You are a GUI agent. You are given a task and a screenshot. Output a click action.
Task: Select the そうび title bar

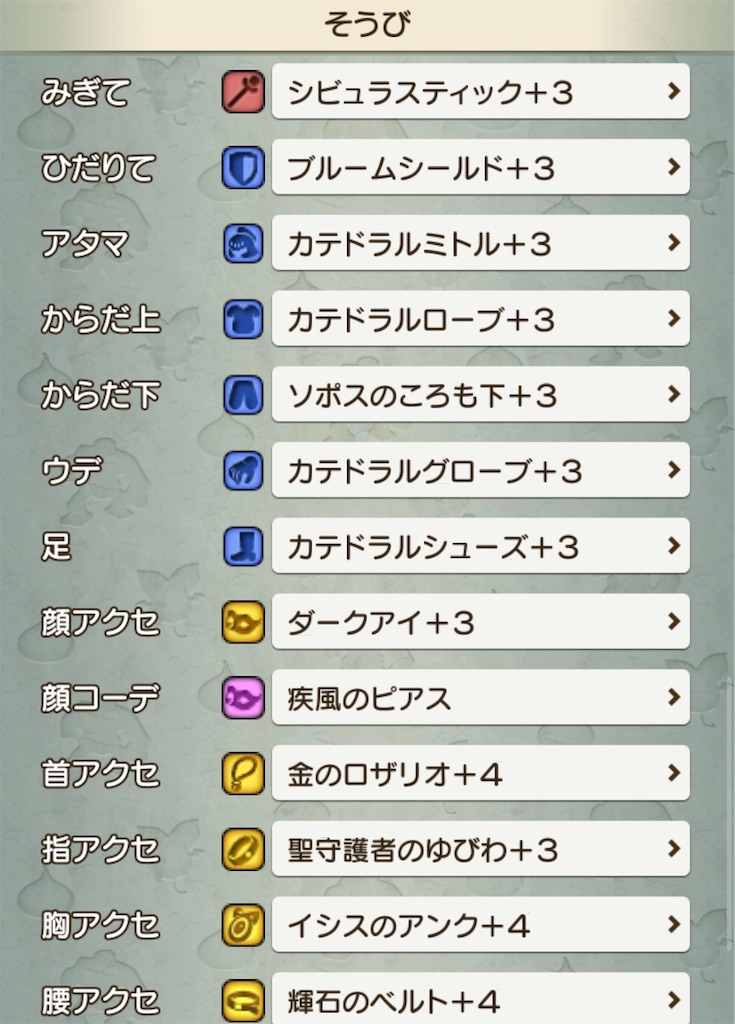pos(367,20)
